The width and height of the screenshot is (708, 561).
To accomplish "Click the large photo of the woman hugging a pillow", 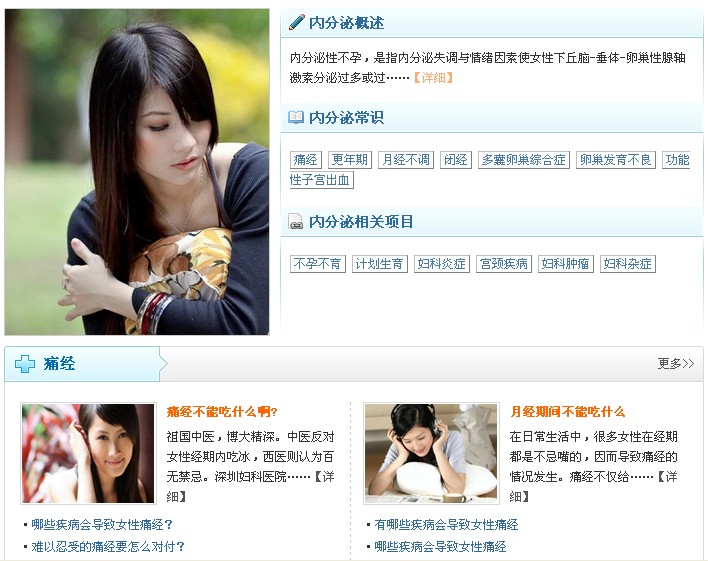I will pyautogui.click(x=137, y=172).
